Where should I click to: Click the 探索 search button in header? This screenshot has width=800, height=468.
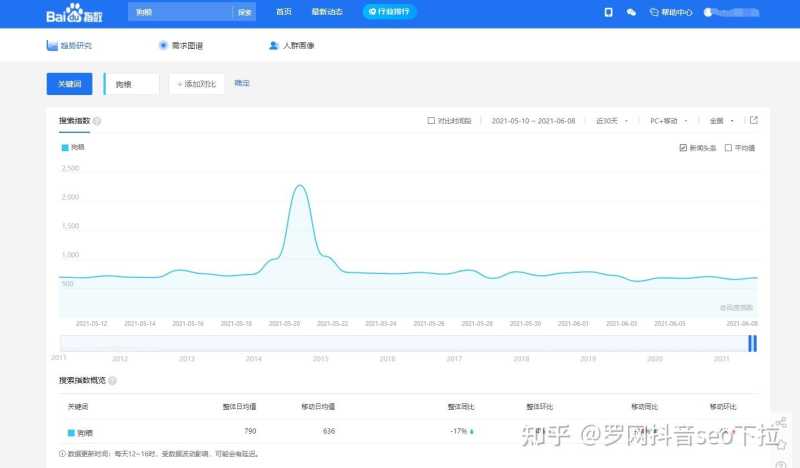(x=244, y=12)
